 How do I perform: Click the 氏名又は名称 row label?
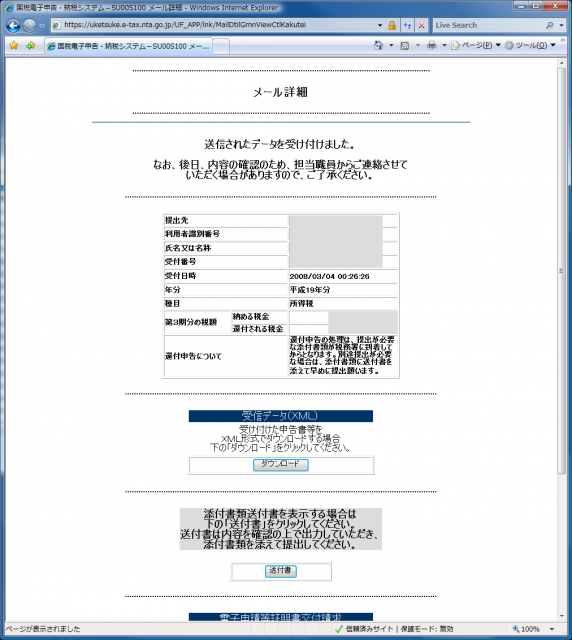[x=188, y=248]
